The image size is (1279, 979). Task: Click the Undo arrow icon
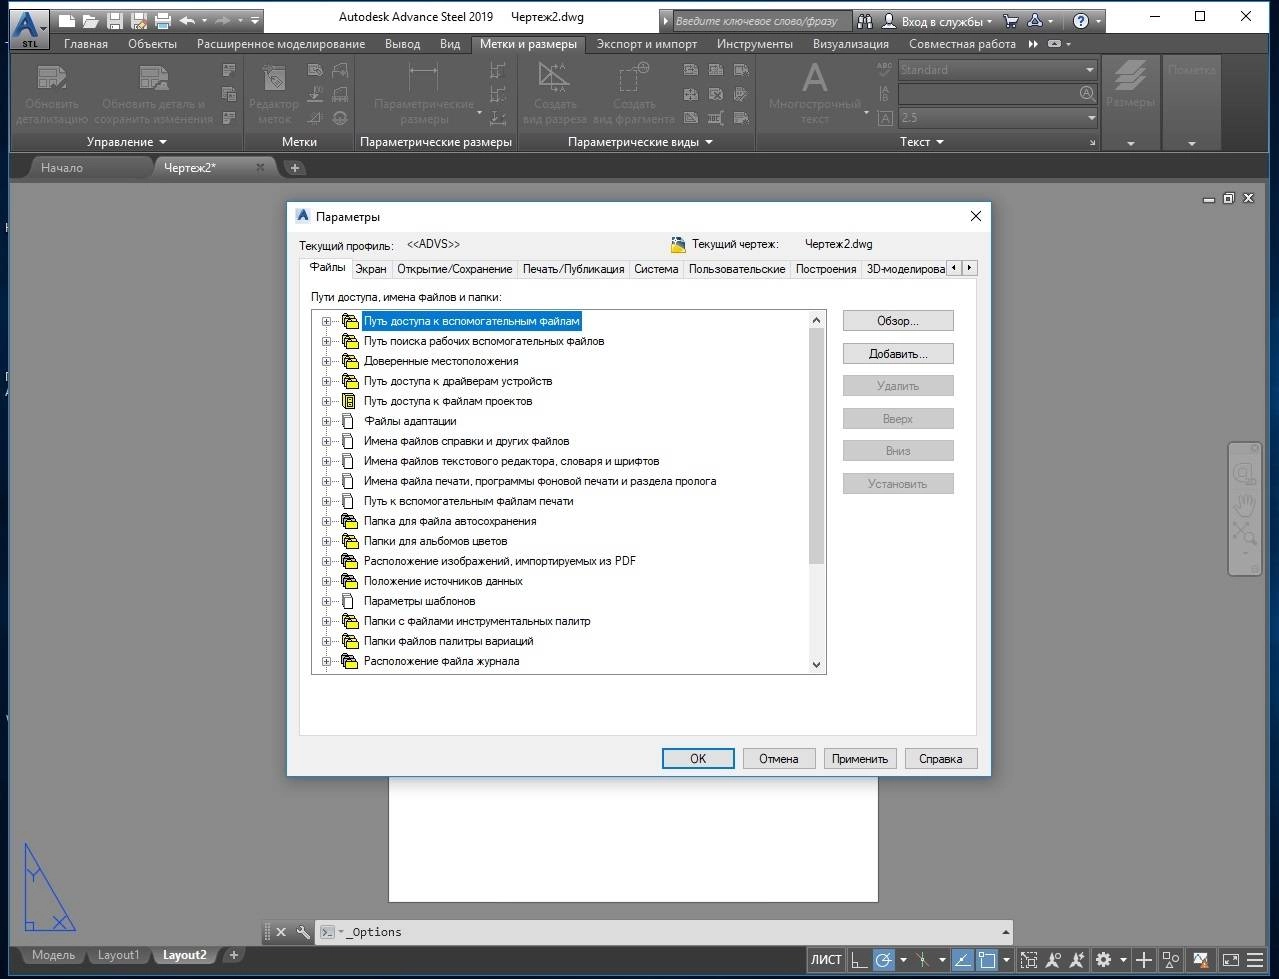tap(187, 20)
